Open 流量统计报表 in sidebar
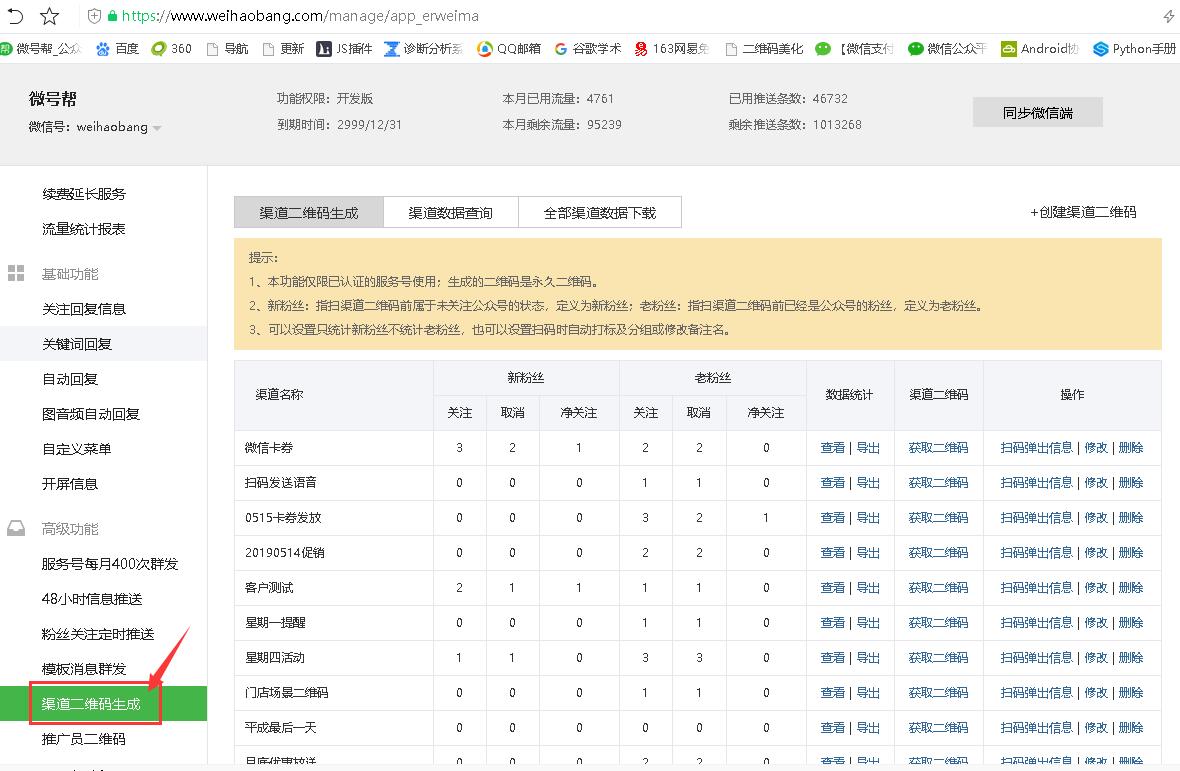Image resolution: width=1180 pixels, height=771 pixels. (x=84, y=229)
